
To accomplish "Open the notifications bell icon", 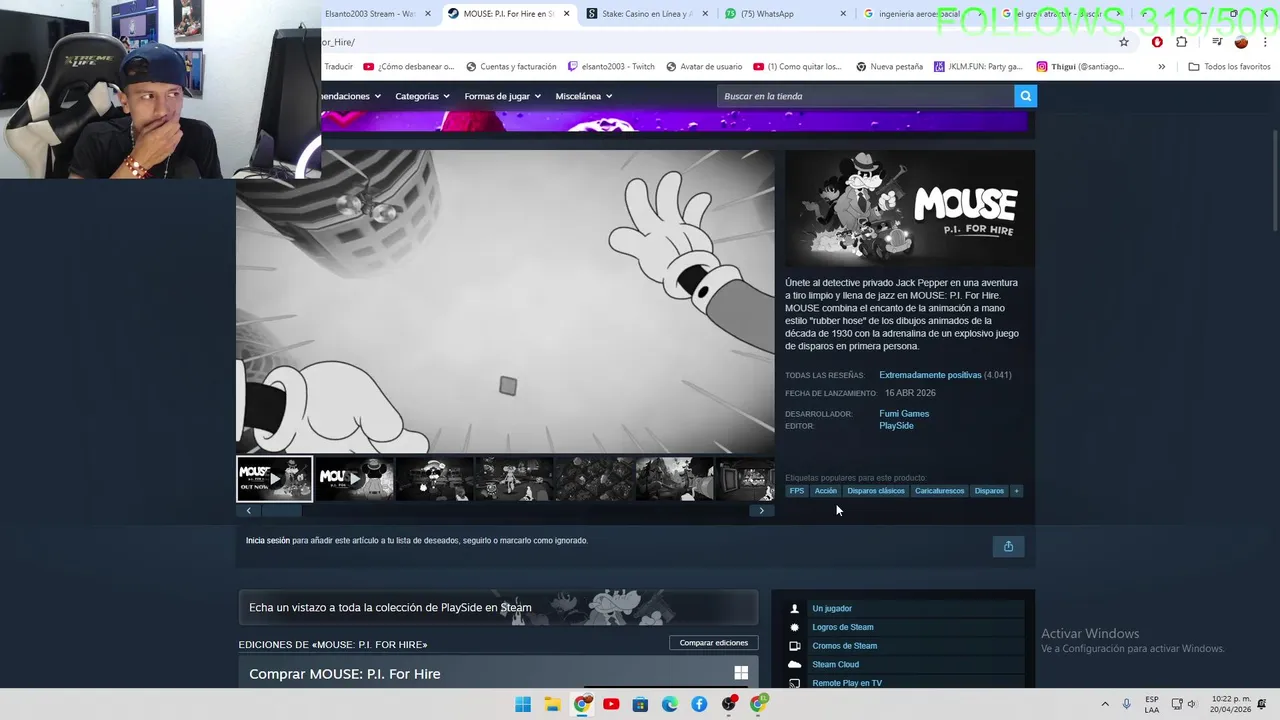I will pos(1262,704).
